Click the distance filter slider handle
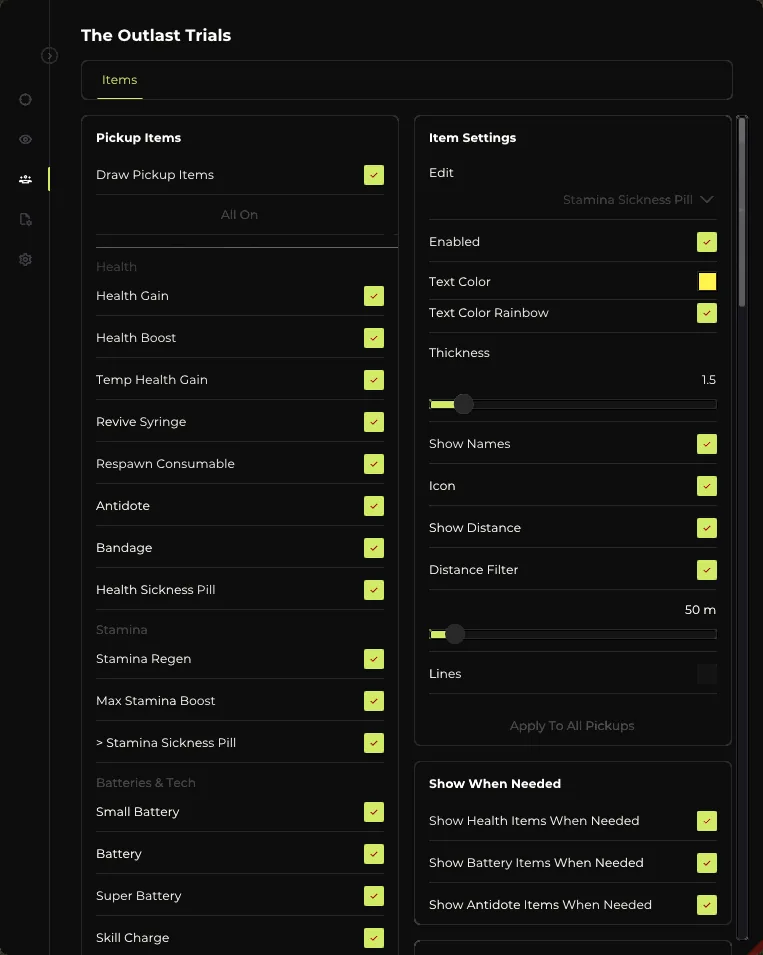The height and width of the screenshot is (955, 763). click(x=454, y=635)
